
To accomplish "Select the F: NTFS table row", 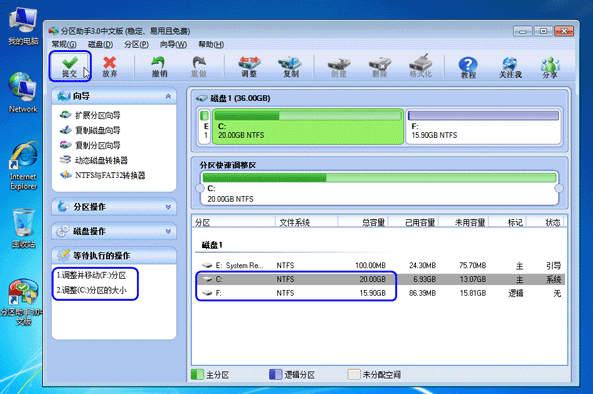I will coord(380,293).
